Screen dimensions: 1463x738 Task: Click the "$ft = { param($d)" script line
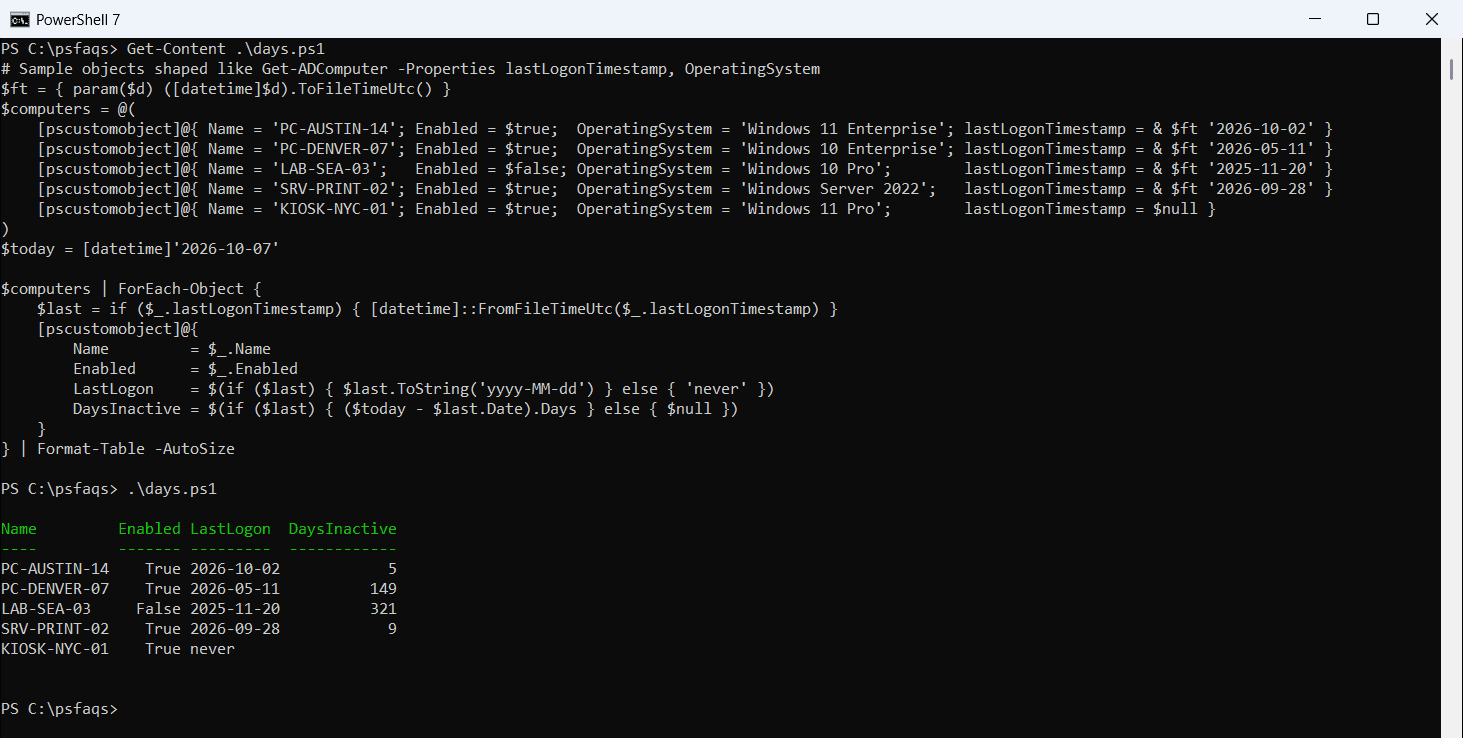(226, 89)
